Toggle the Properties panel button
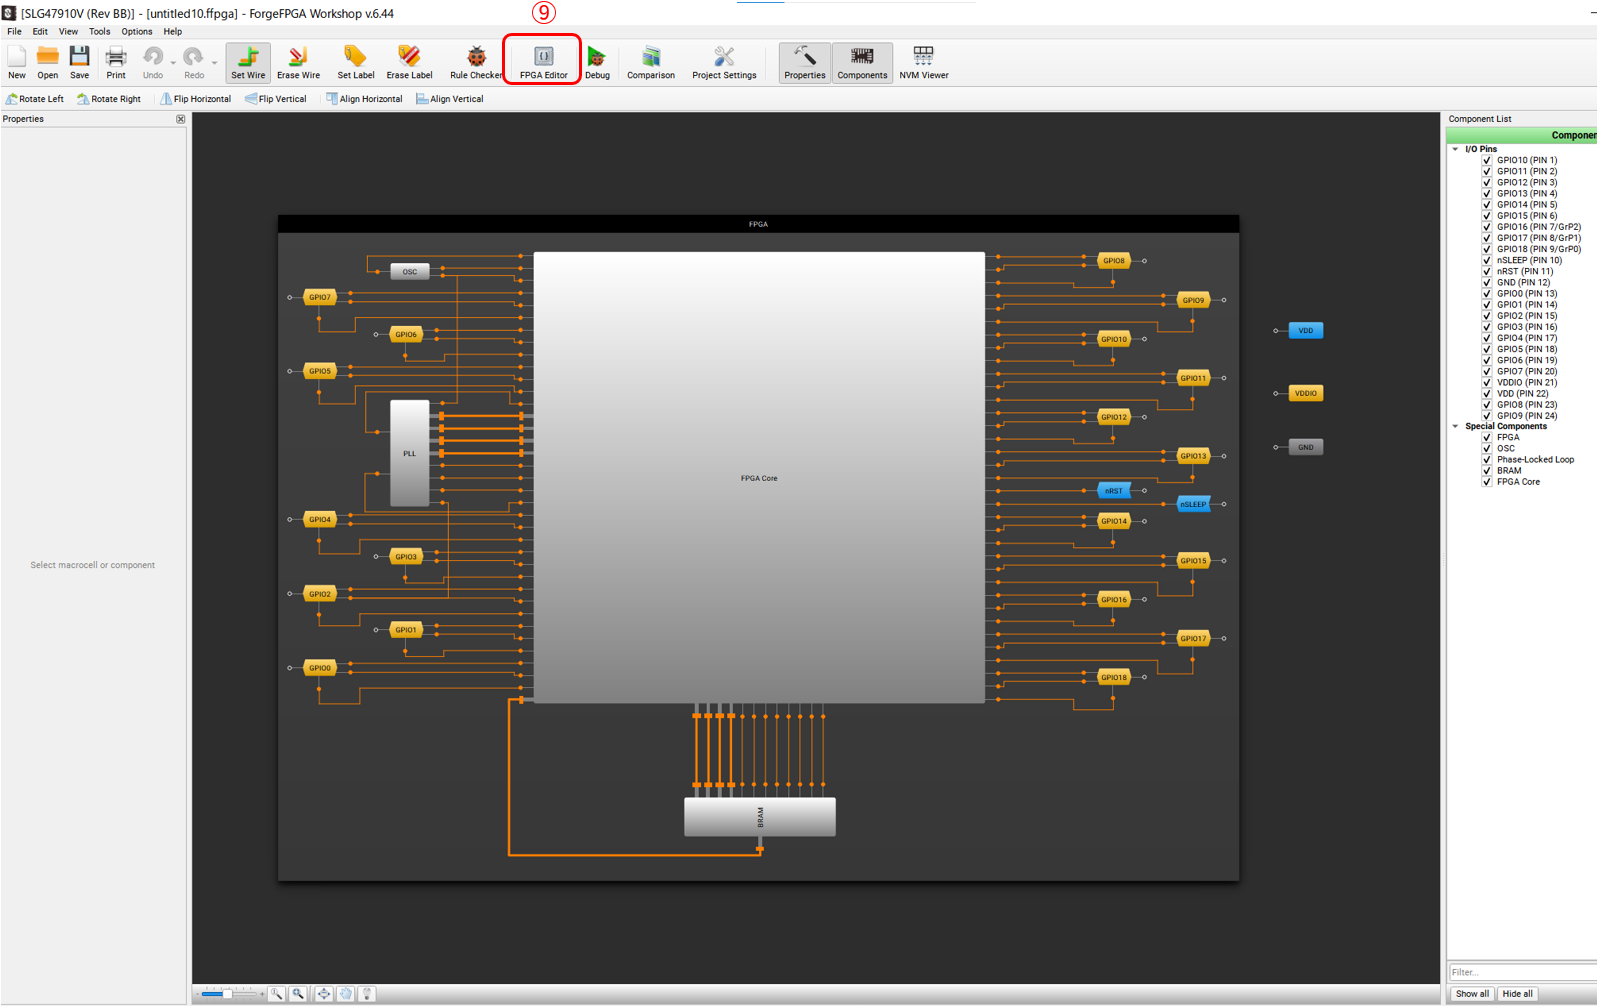The height and width of the screenshot is (1006, 1597). pyautogui.click(x=804, y=62)
